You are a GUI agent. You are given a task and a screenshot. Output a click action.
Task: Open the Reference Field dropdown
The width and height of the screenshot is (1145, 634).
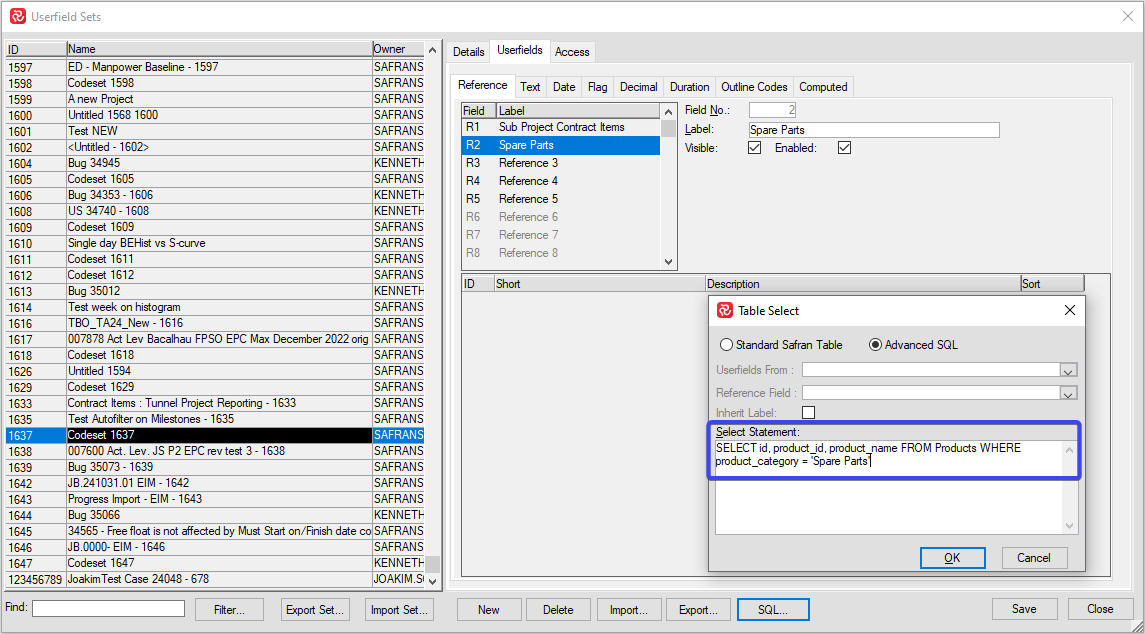pos(1068,394)
